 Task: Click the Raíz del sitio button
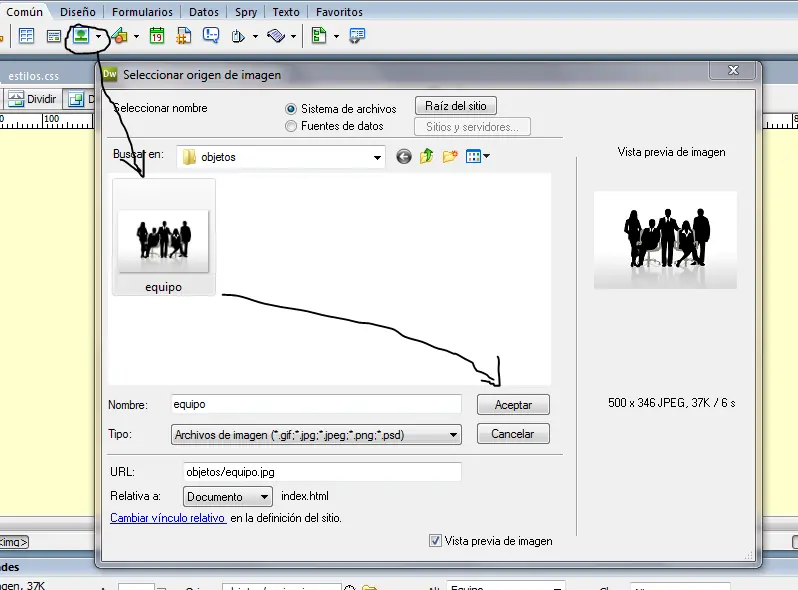[x=455, y=106]
